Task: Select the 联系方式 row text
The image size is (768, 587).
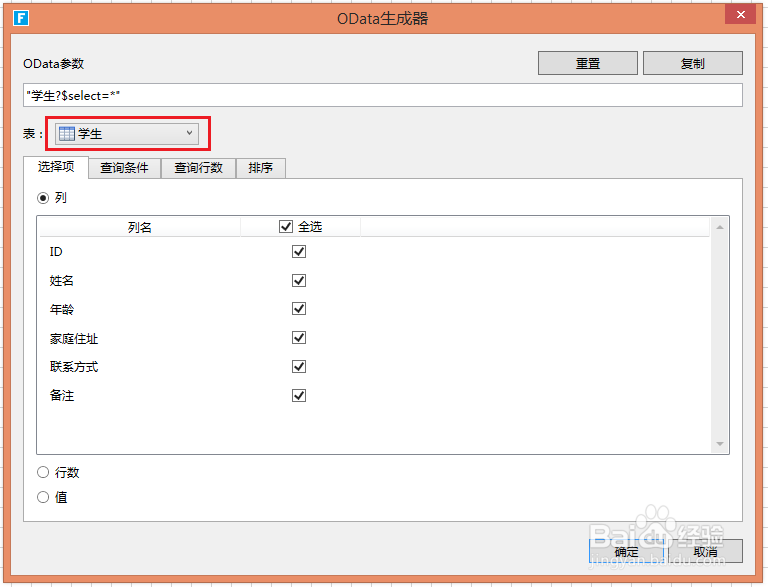Action: [74, 367]
